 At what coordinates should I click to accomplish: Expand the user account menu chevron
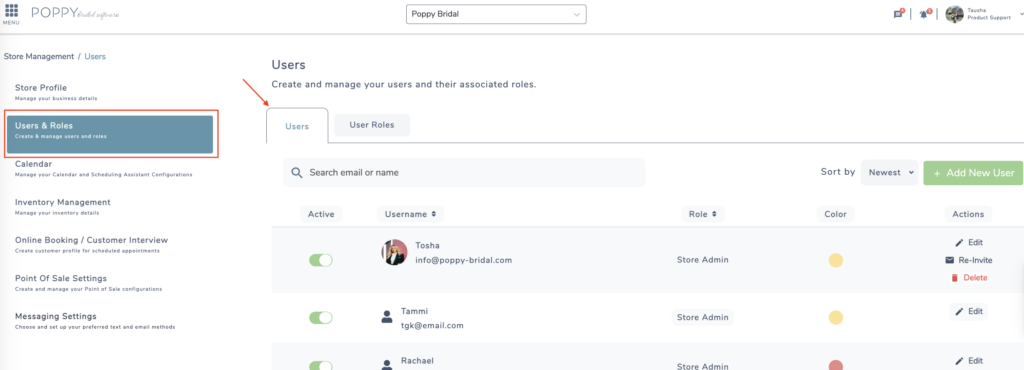1021,13
